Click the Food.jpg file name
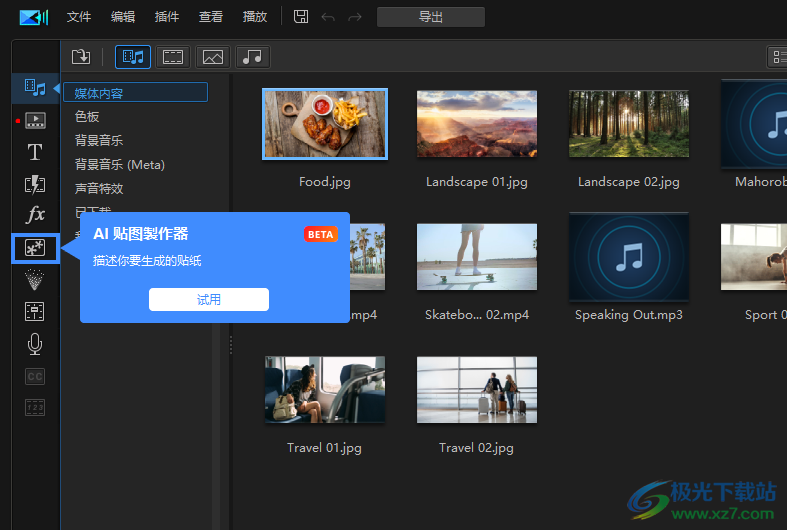The height and width of the screenshot is (530, 787). click(x=325, y=182)
